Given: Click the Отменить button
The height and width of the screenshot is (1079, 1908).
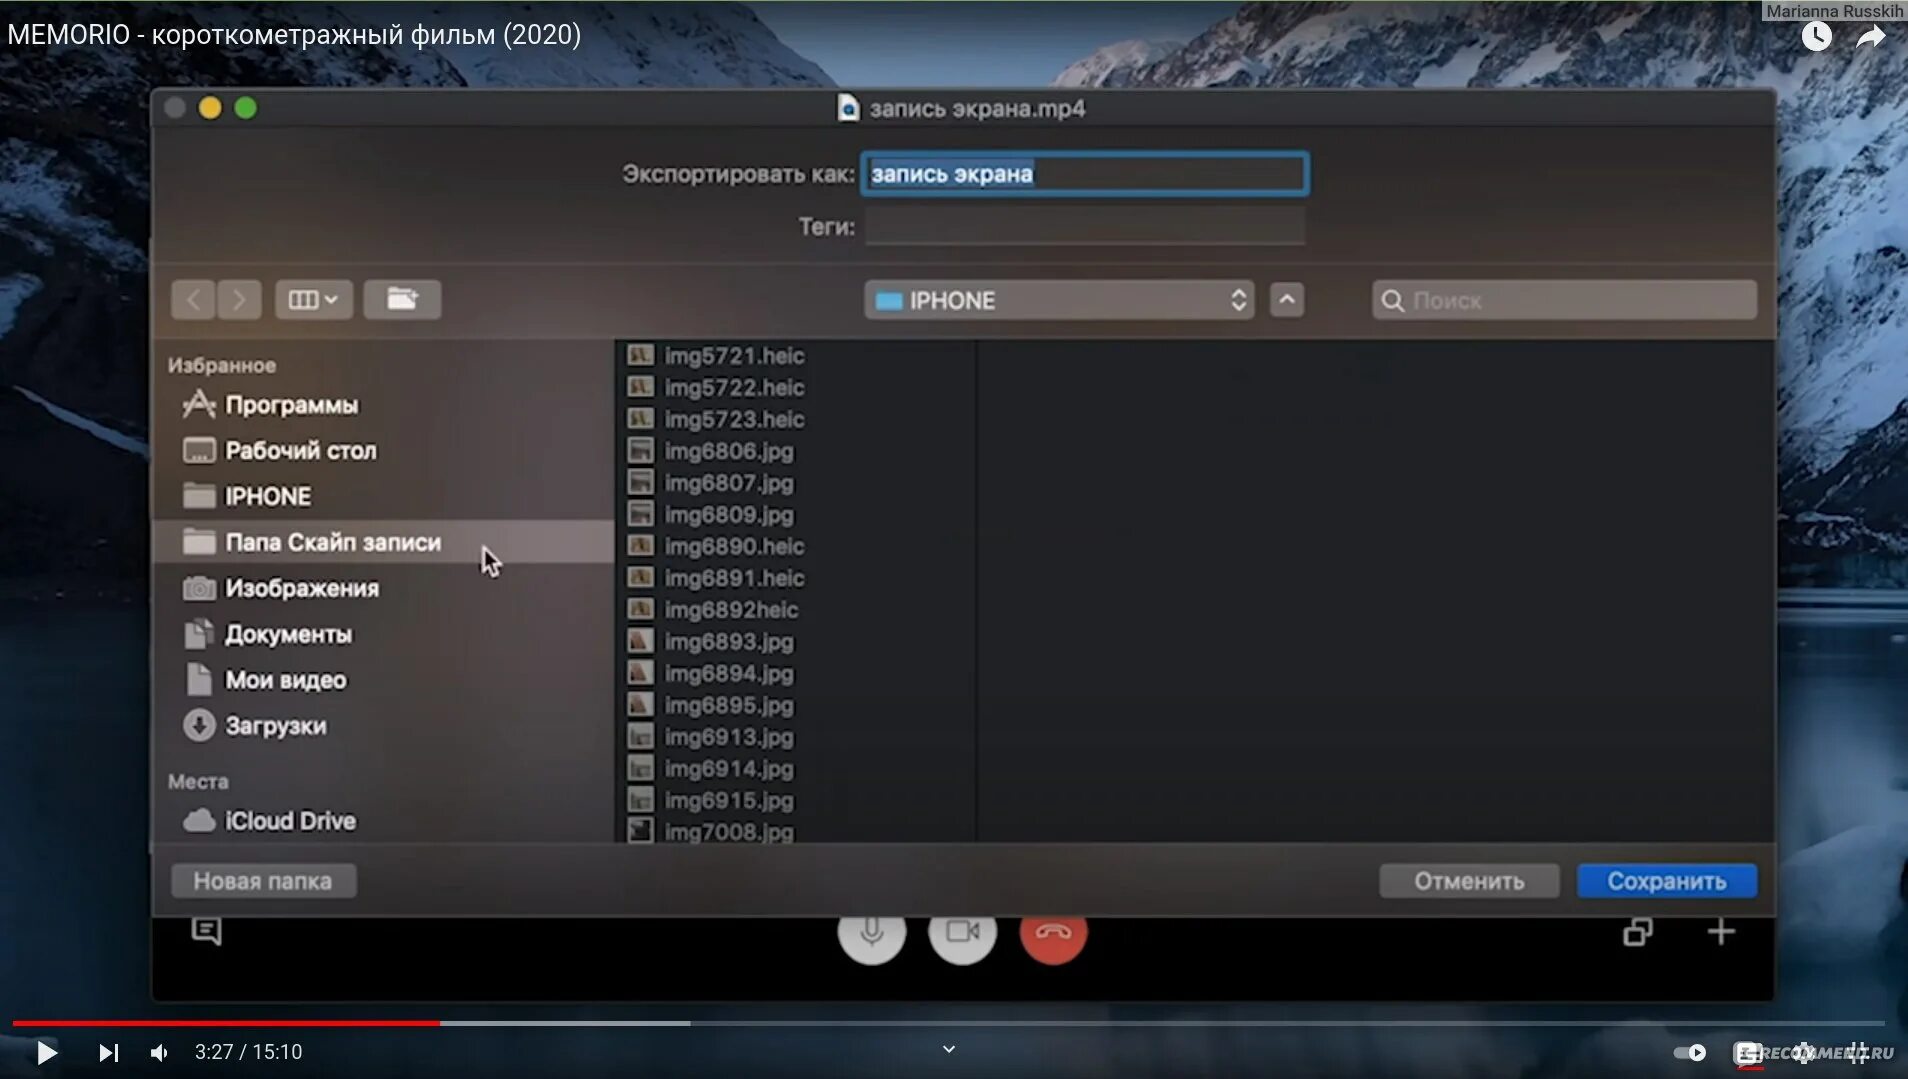Looking at the screenshot, I should tap(1469, 881).
